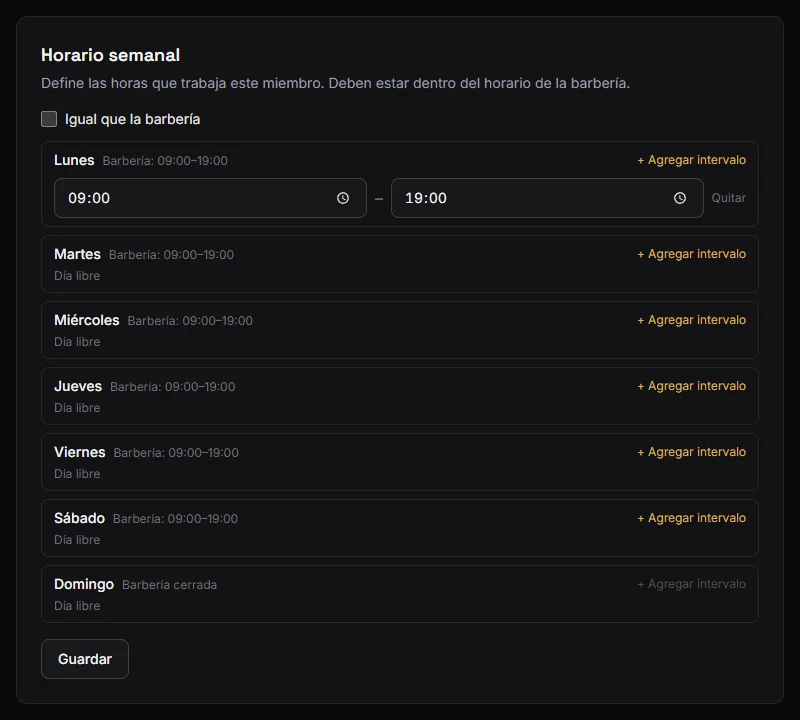Click the Domingo day label

(84, 584)
